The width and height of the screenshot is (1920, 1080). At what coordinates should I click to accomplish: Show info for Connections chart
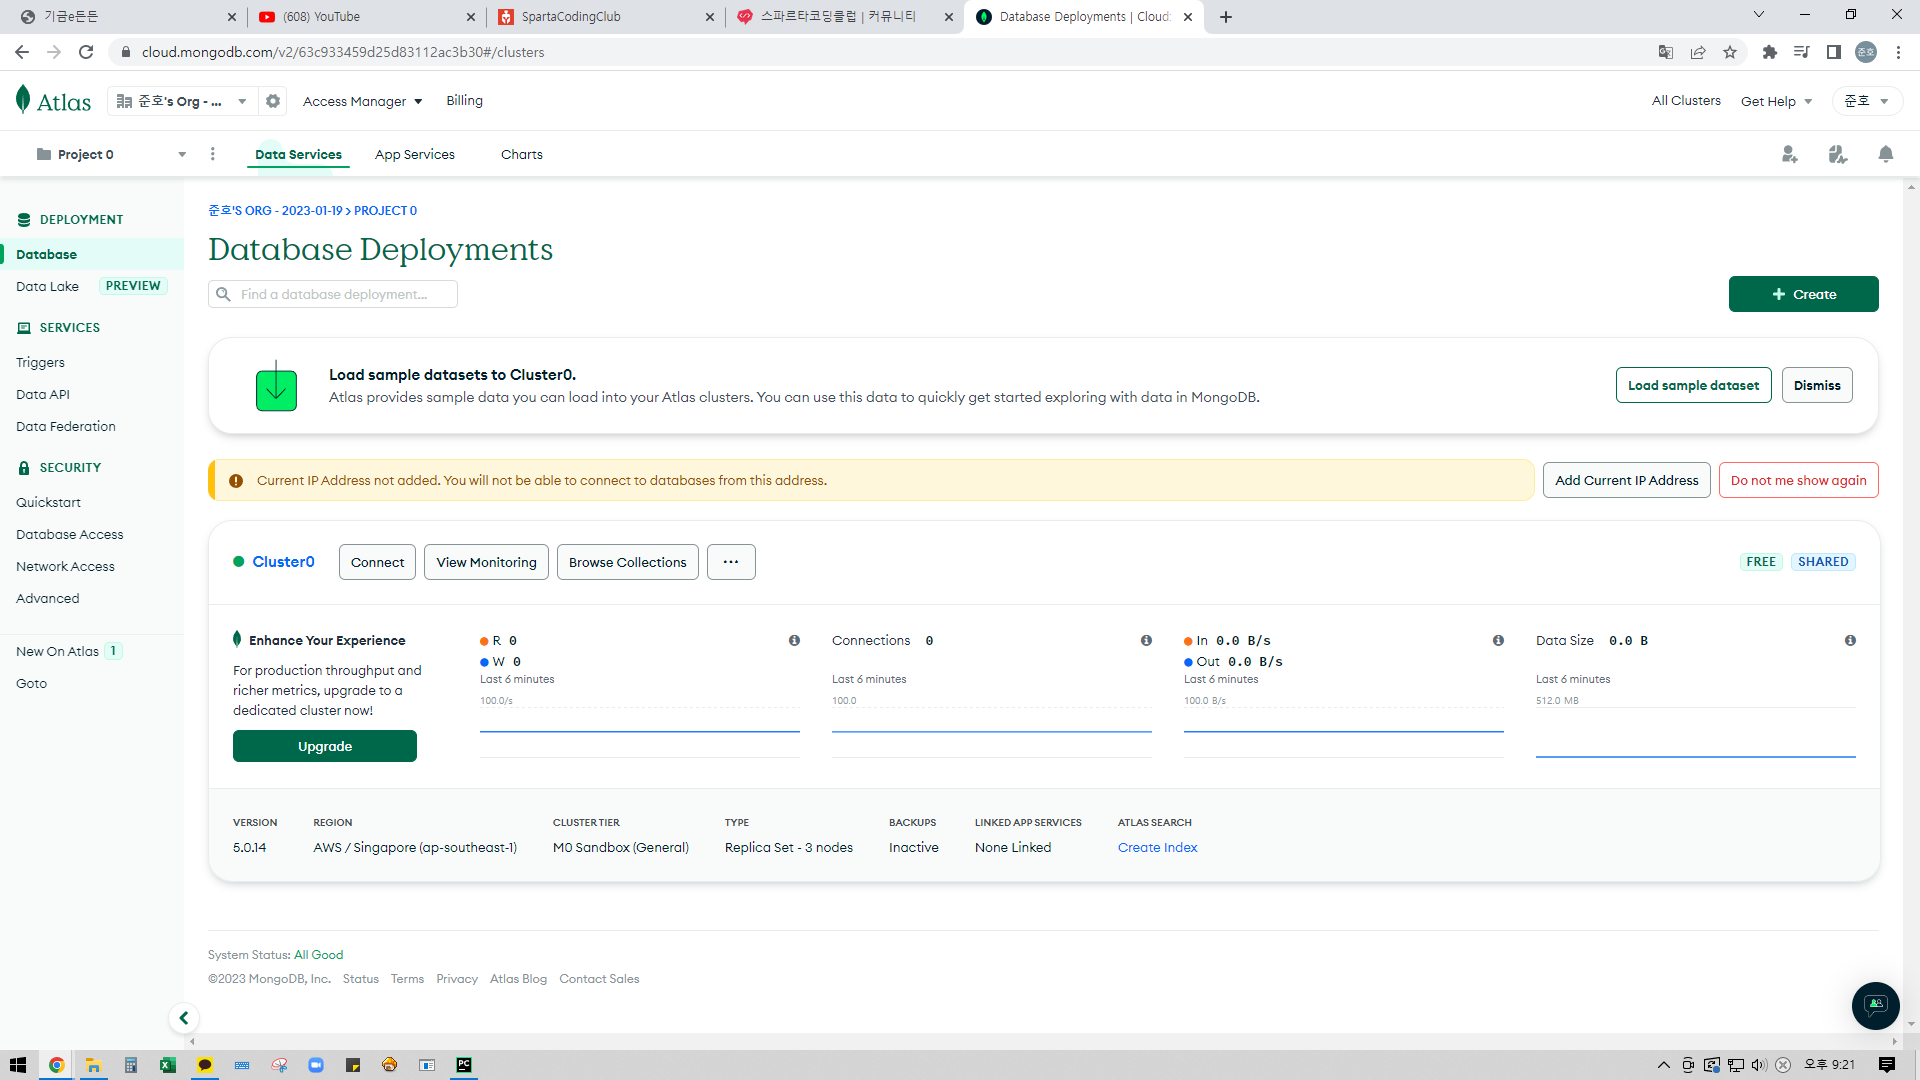pos(1146,640)
